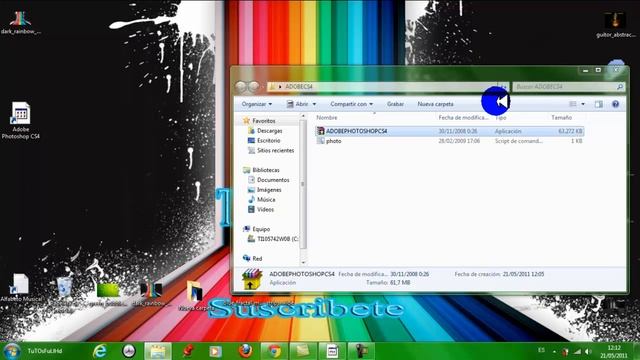
Task: Click the ES language indicator
Action: click(541, 350)
